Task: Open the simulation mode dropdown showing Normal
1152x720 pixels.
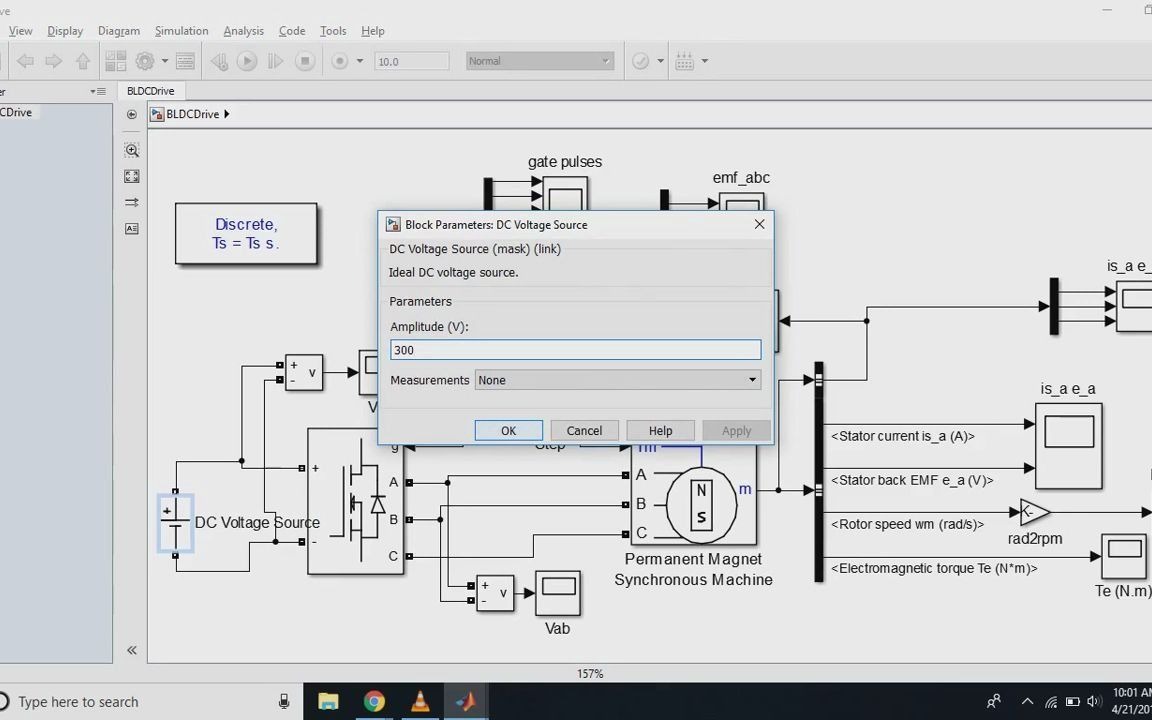Action: [x=605, y=61]
